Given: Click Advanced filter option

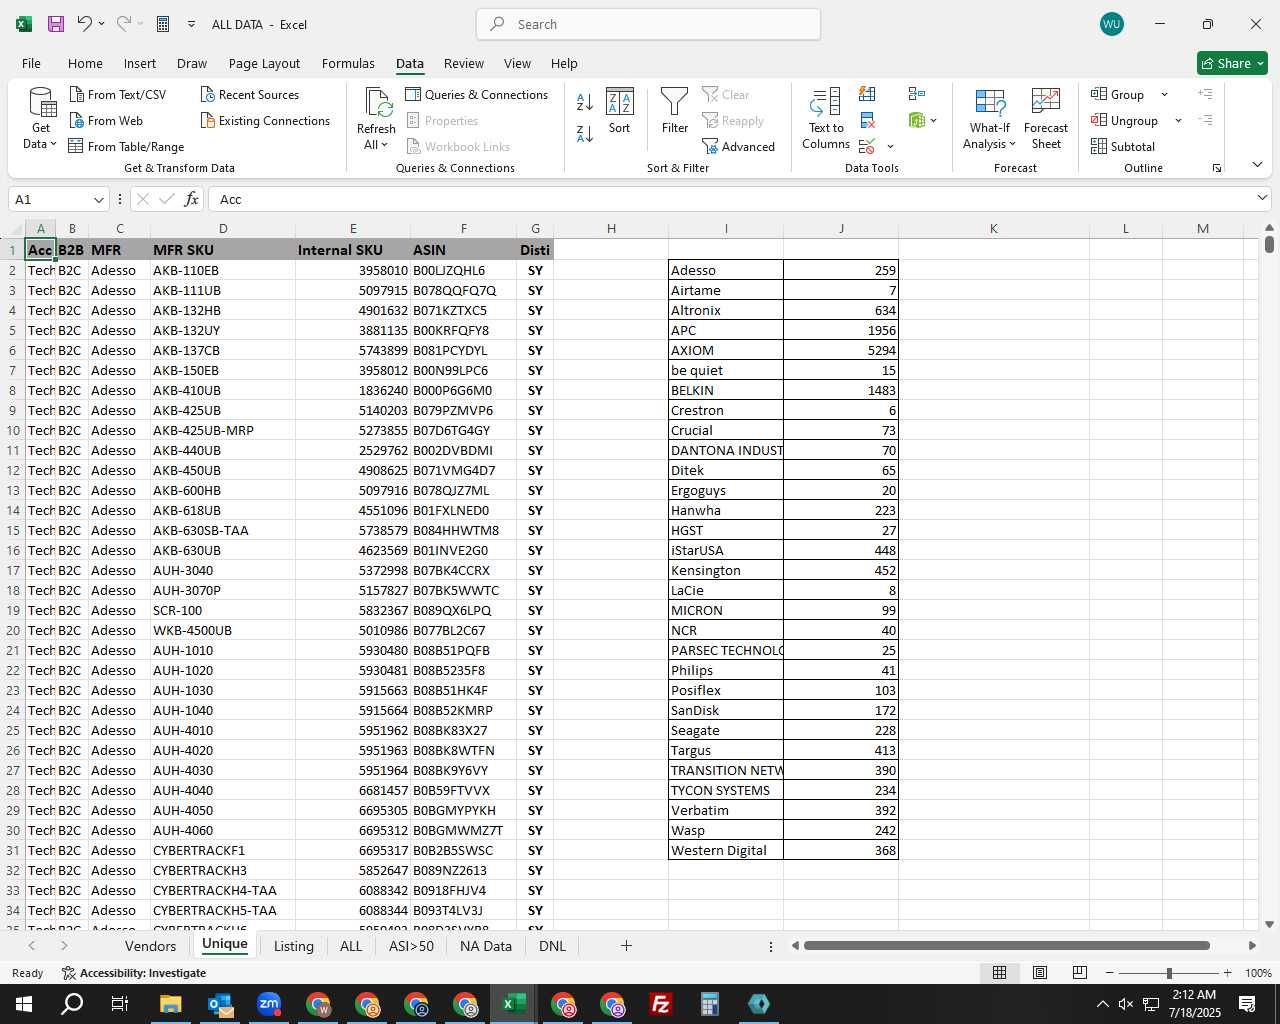Looking at the screenshot, I should coord(739,146).
